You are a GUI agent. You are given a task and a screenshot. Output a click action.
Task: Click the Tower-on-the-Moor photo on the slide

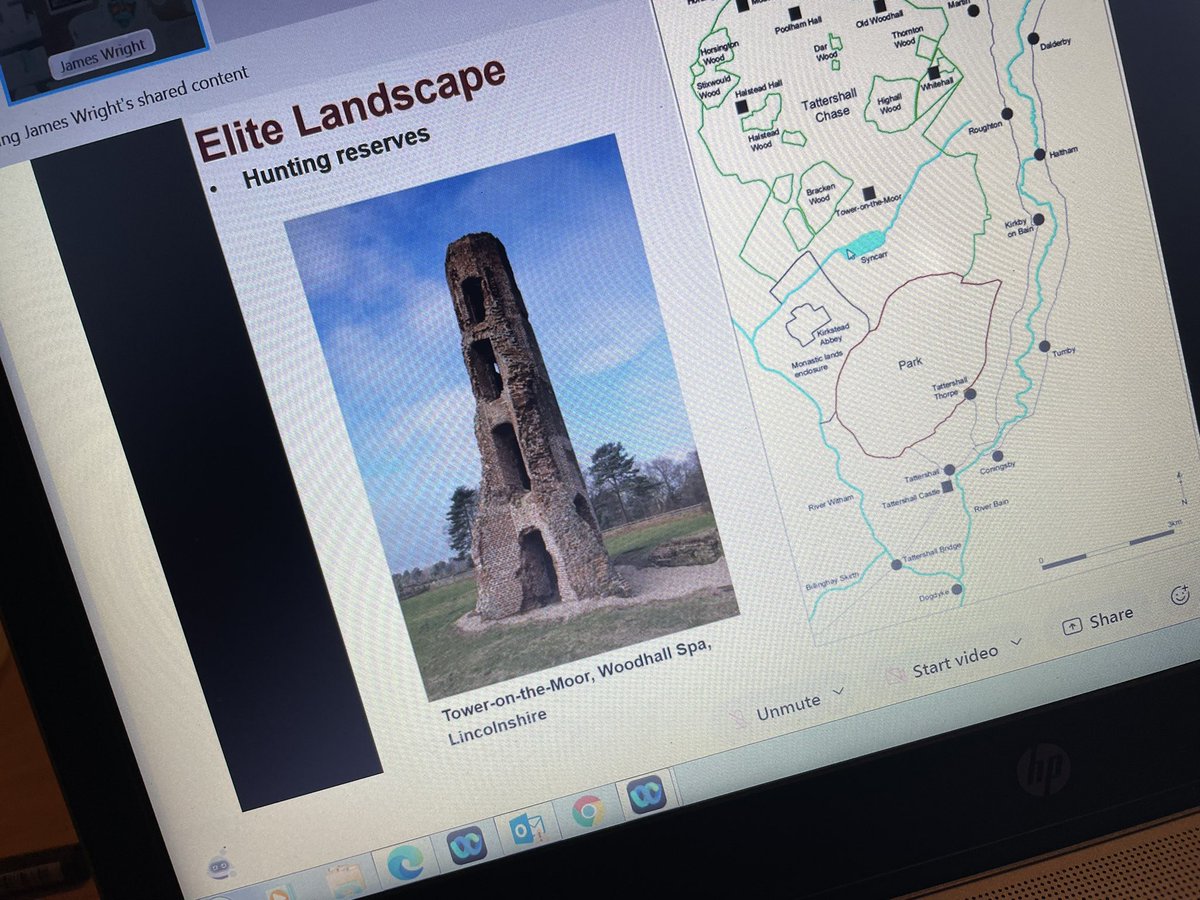(x=512, y=415)
